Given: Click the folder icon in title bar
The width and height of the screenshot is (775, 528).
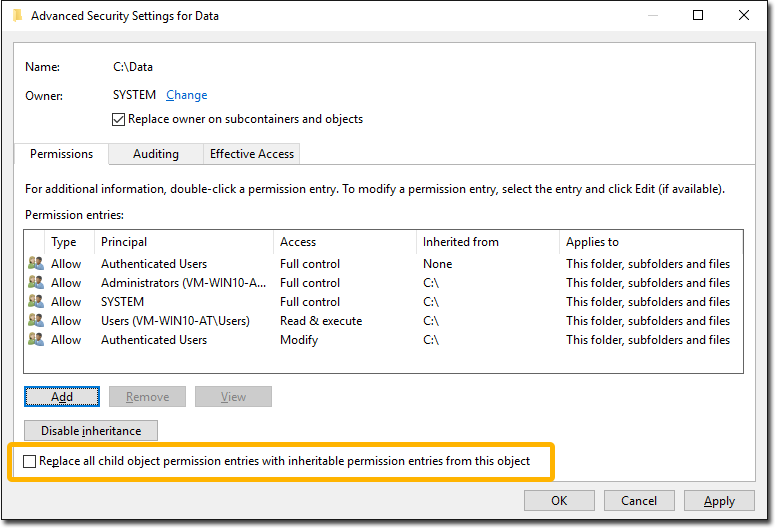Looking at the screenshot, I should tap(17, 16).
